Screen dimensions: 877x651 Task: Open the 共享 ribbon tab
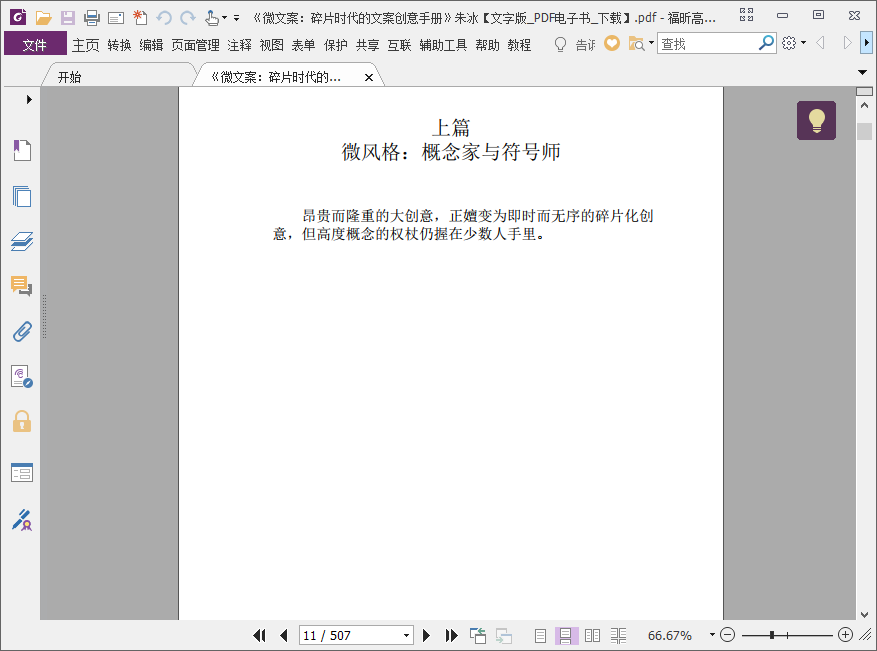click(x=367, y=45)
